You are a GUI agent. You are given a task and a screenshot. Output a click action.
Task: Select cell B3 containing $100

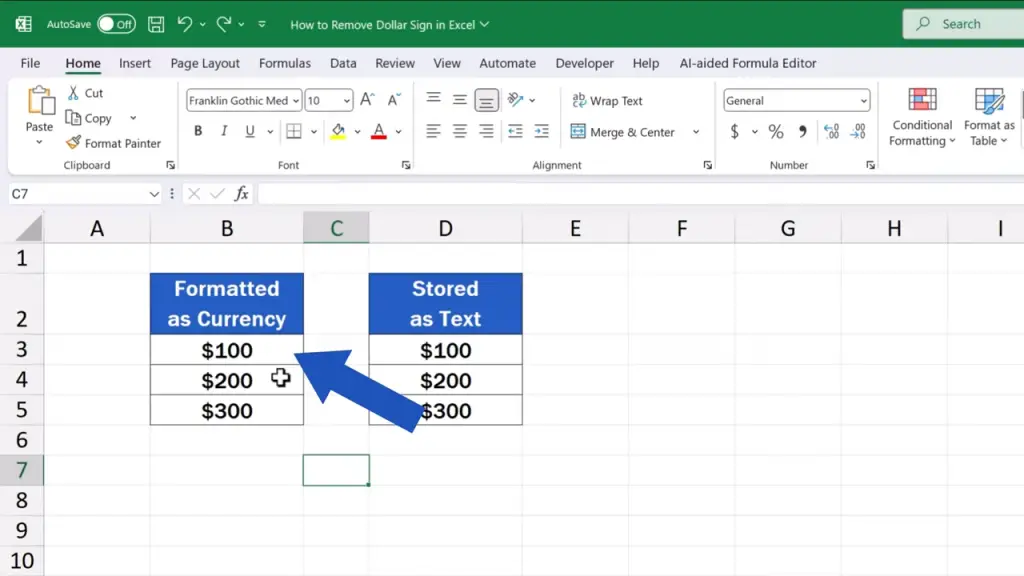coord(227,350)
